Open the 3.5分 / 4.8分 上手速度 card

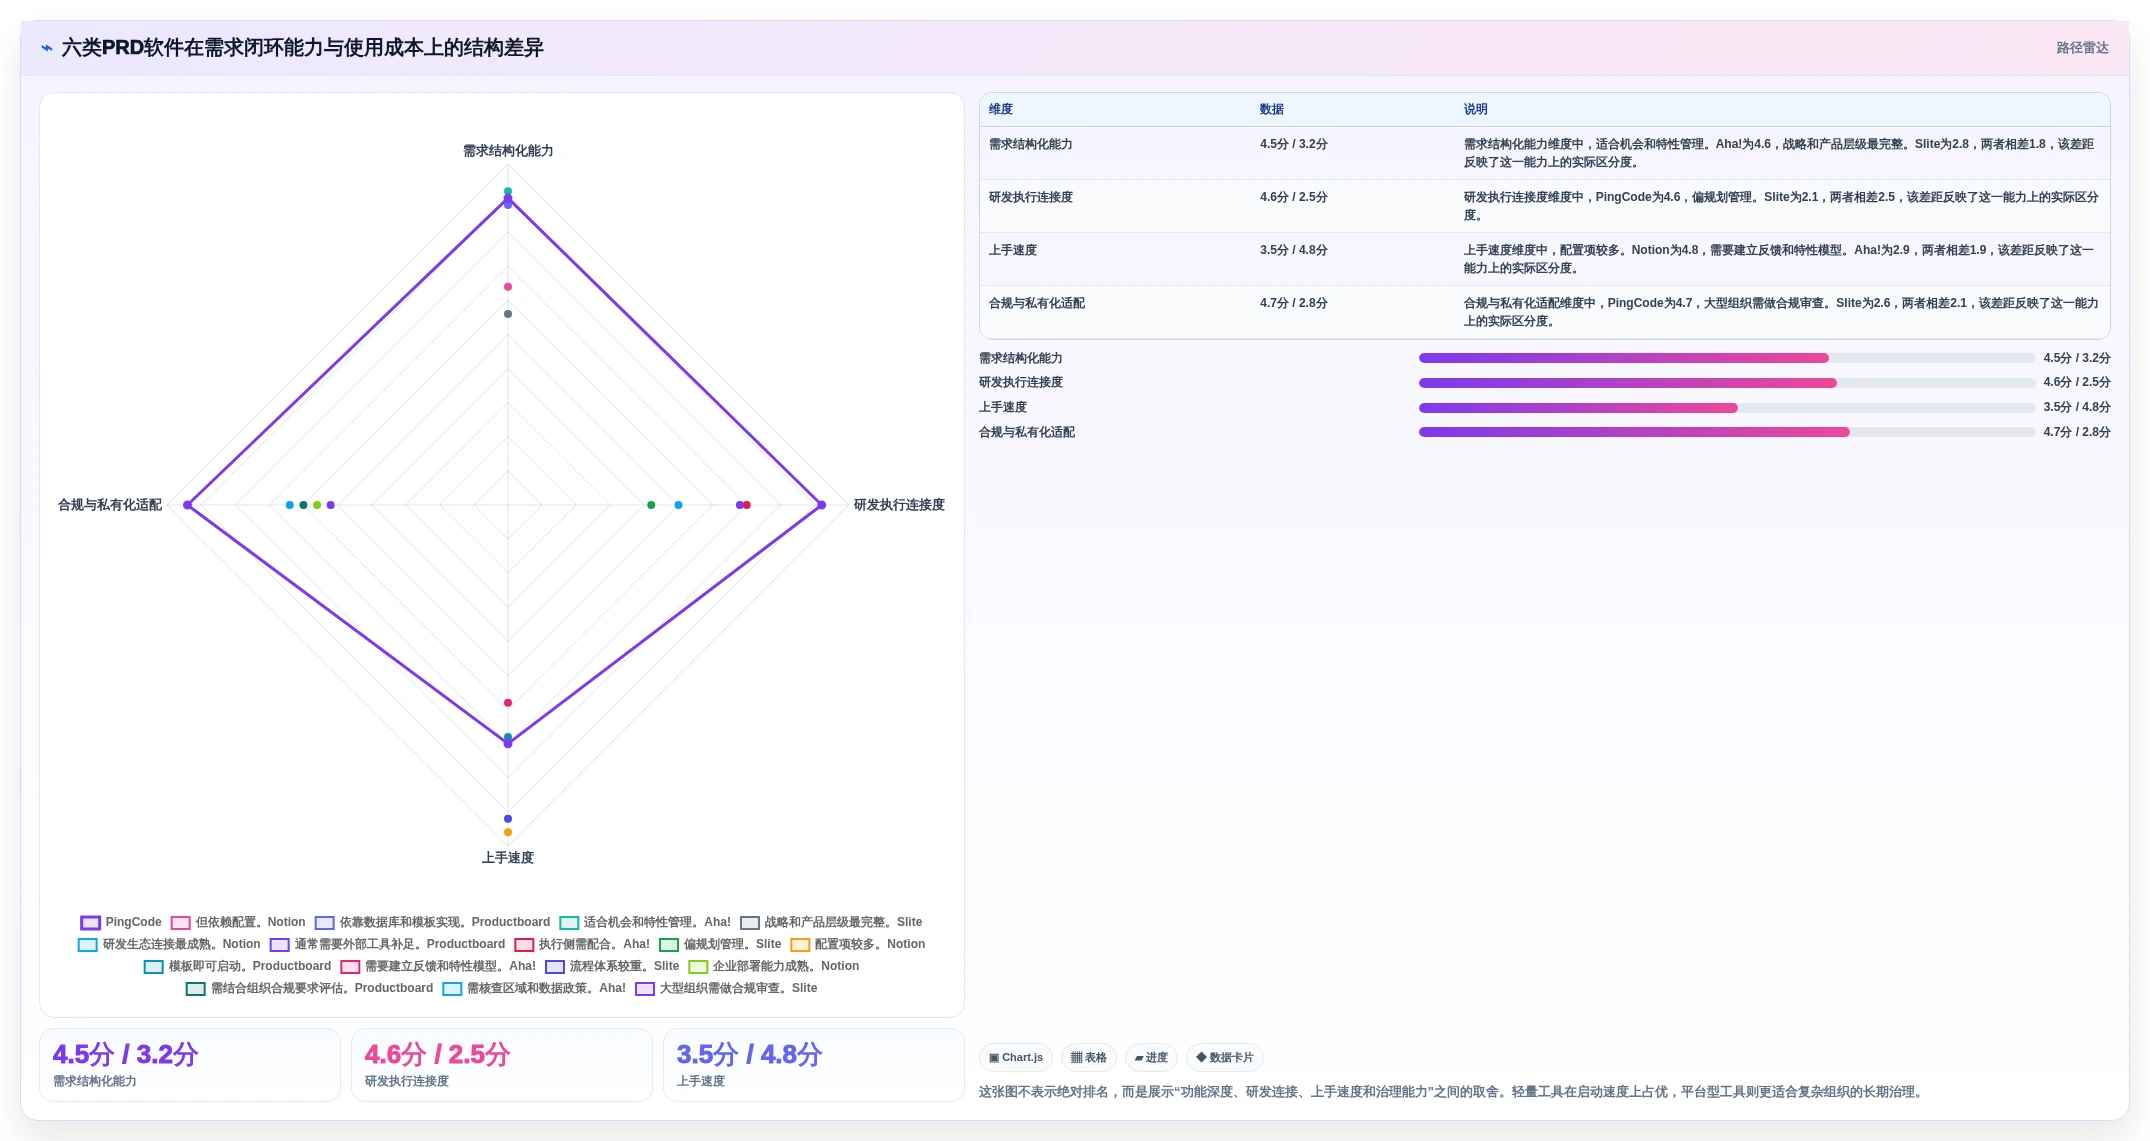click(x=814, y=1065)
